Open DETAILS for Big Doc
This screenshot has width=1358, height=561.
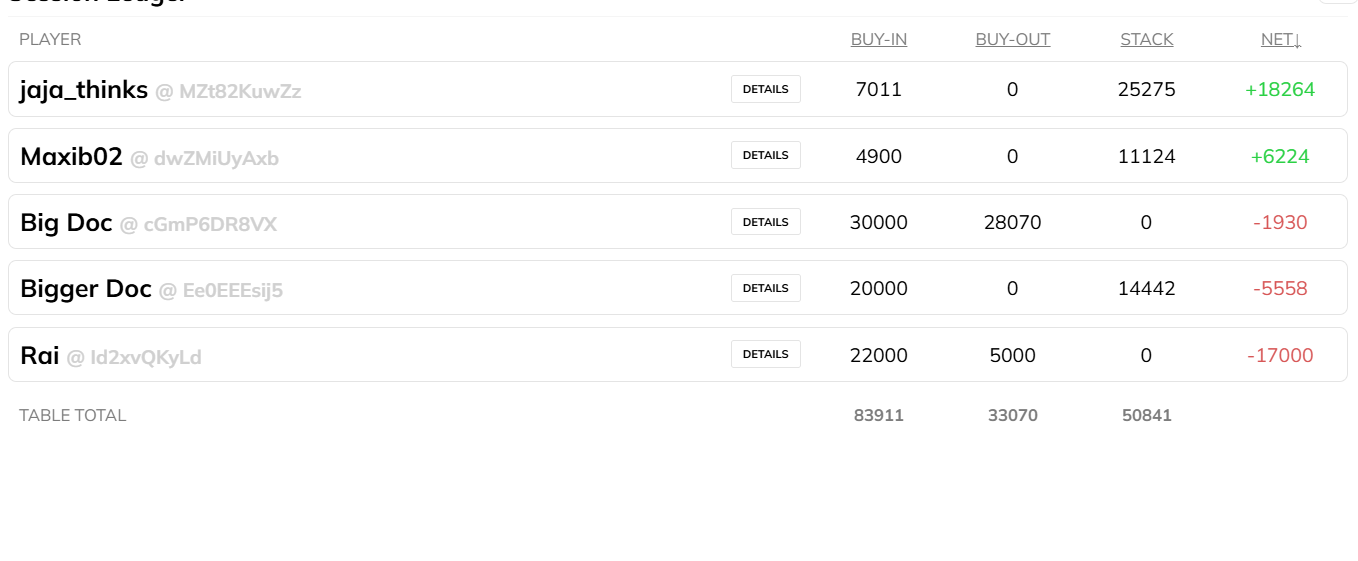tap(766, 222)
